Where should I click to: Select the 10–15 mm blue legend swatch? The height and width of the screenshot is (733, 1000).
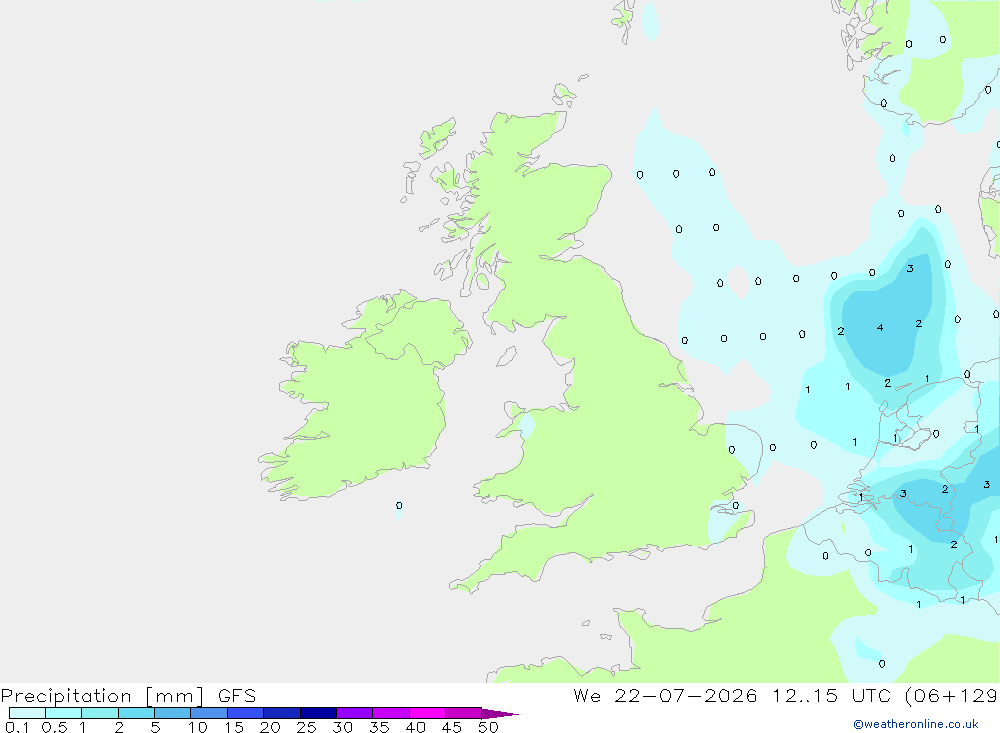(209, 713)
